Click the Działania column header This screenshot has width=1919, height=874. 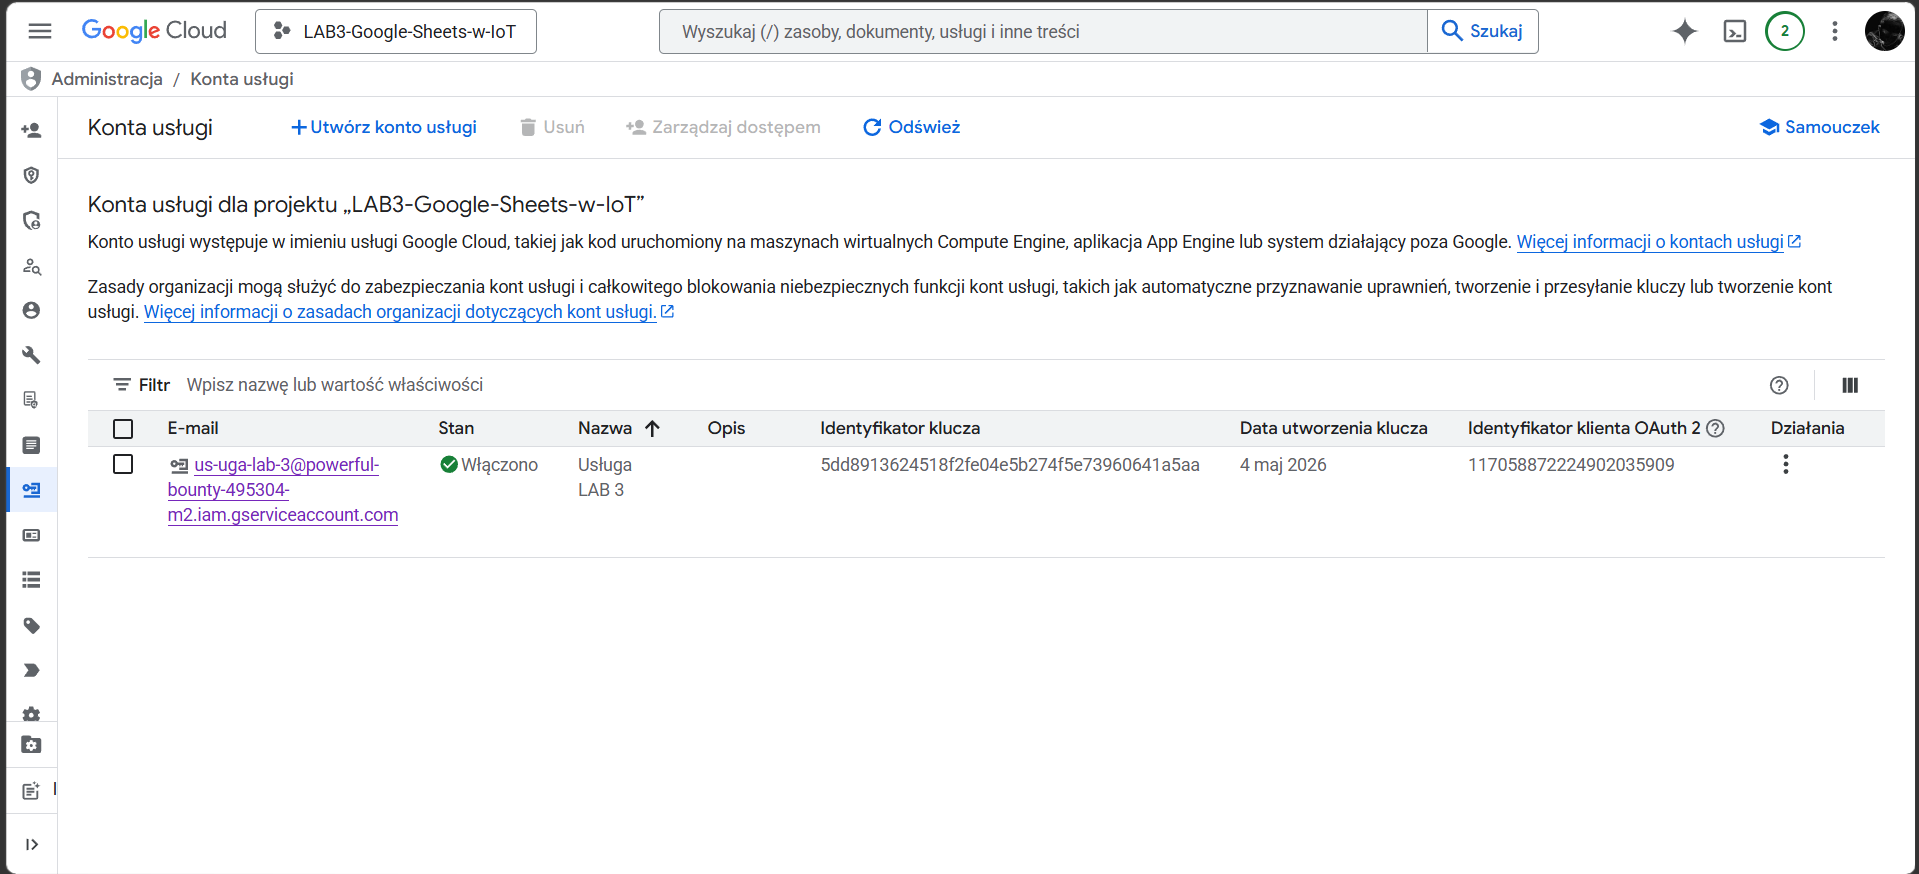[x=1807, y=428]
